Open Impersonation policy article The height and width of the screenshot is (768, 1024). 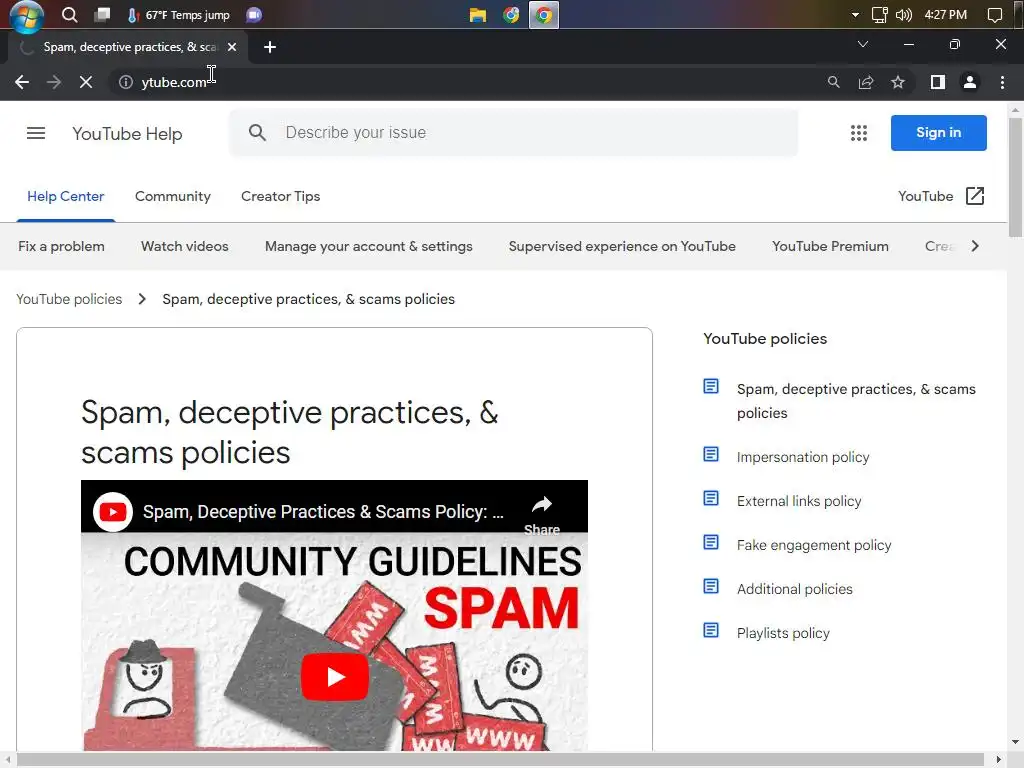click(x=803, y=457)
